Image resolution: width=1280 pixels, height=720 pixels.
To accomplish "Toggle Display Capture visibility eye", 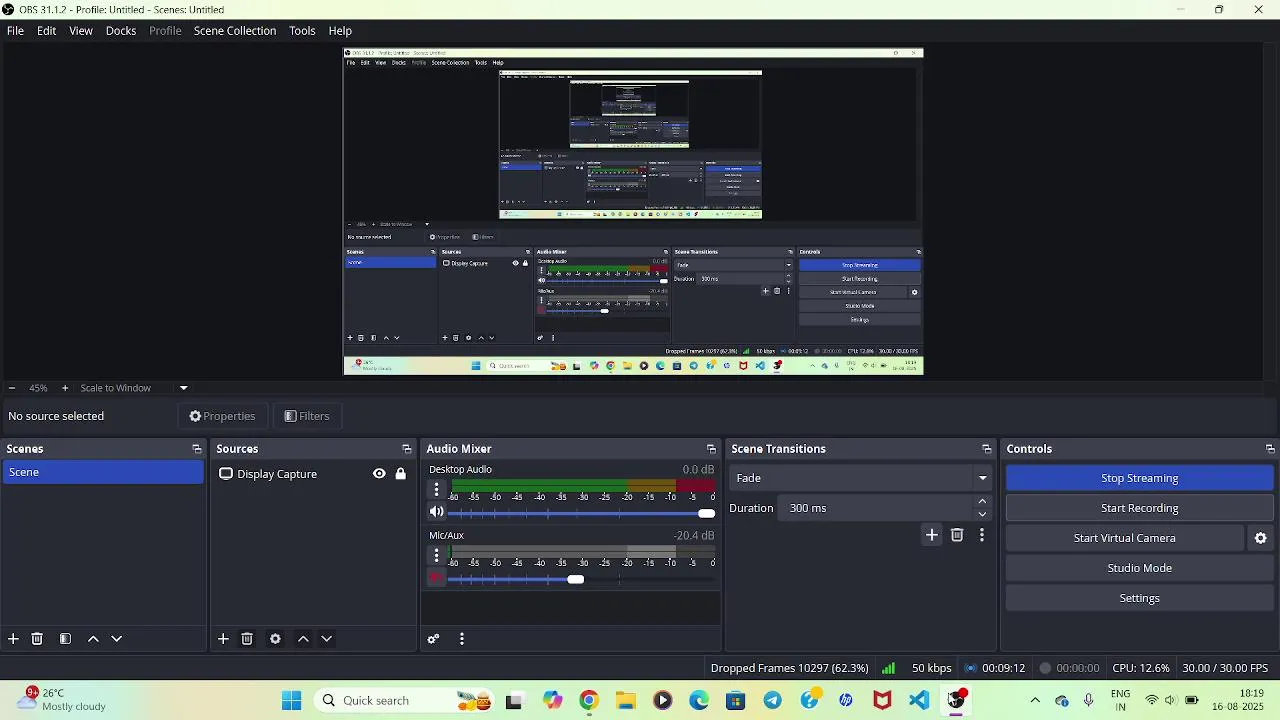I will (x=379, y=474).
